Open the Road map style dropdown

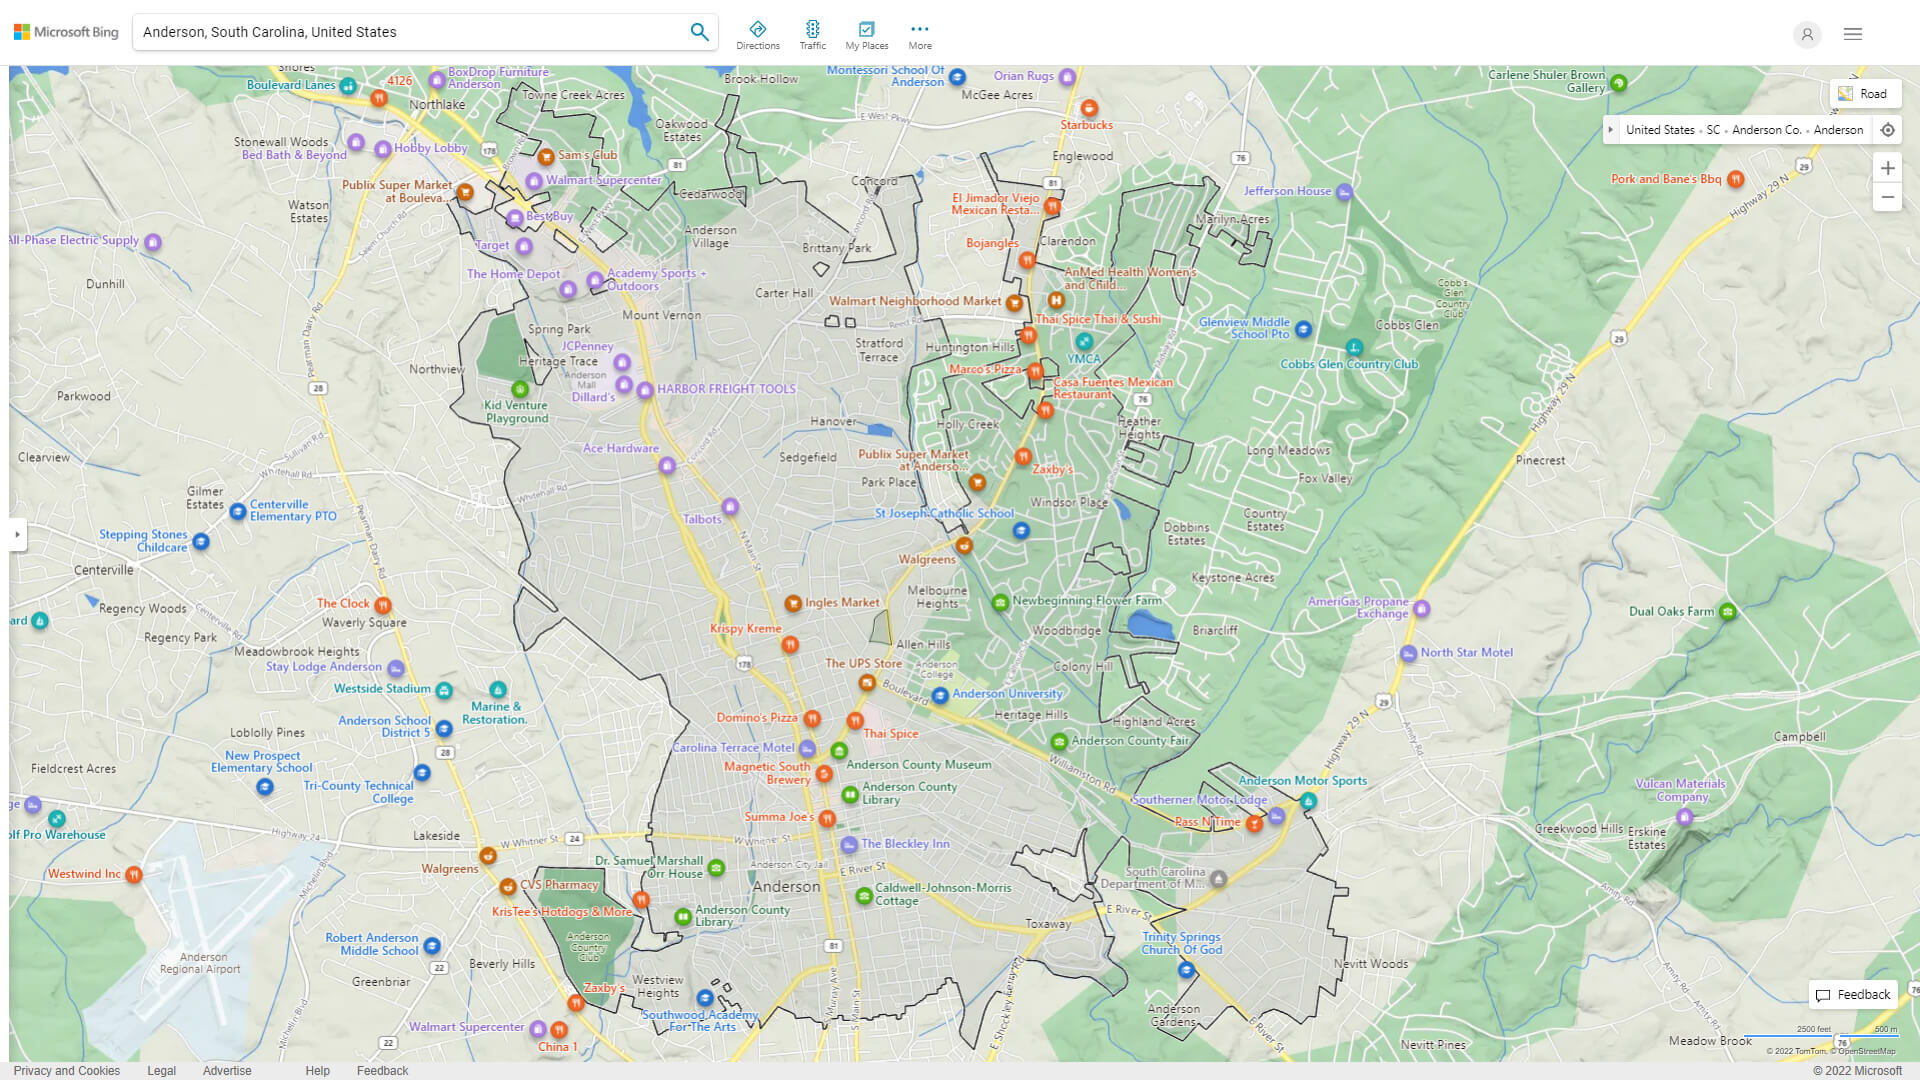coord(1864,93)
